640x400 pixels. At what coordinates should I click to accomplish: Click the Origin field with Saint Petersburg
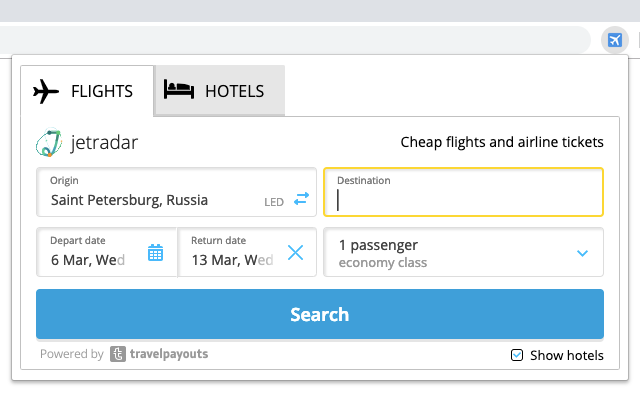tap(150, 192)
